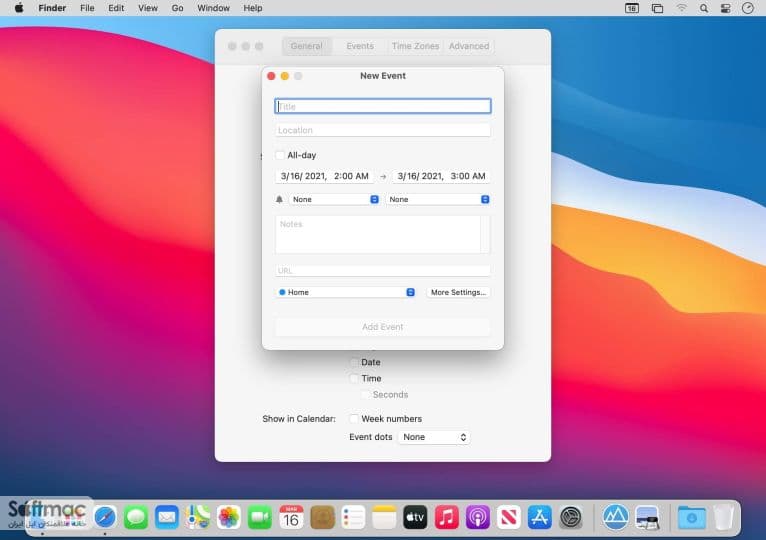The width and height of the screenshot is (766, 540).
Task: Open System Preferences from the Dock
Action: click(x=571, y=518)
